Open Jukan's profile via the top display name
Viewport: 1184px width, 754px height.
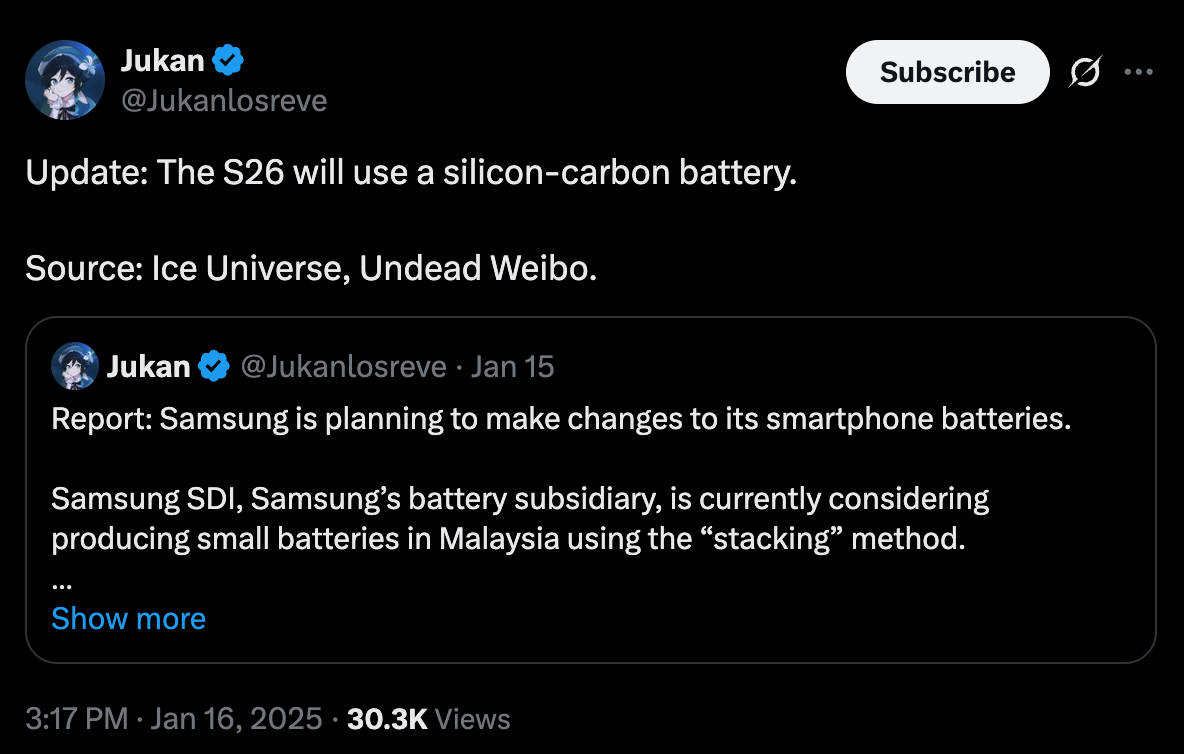162,61
